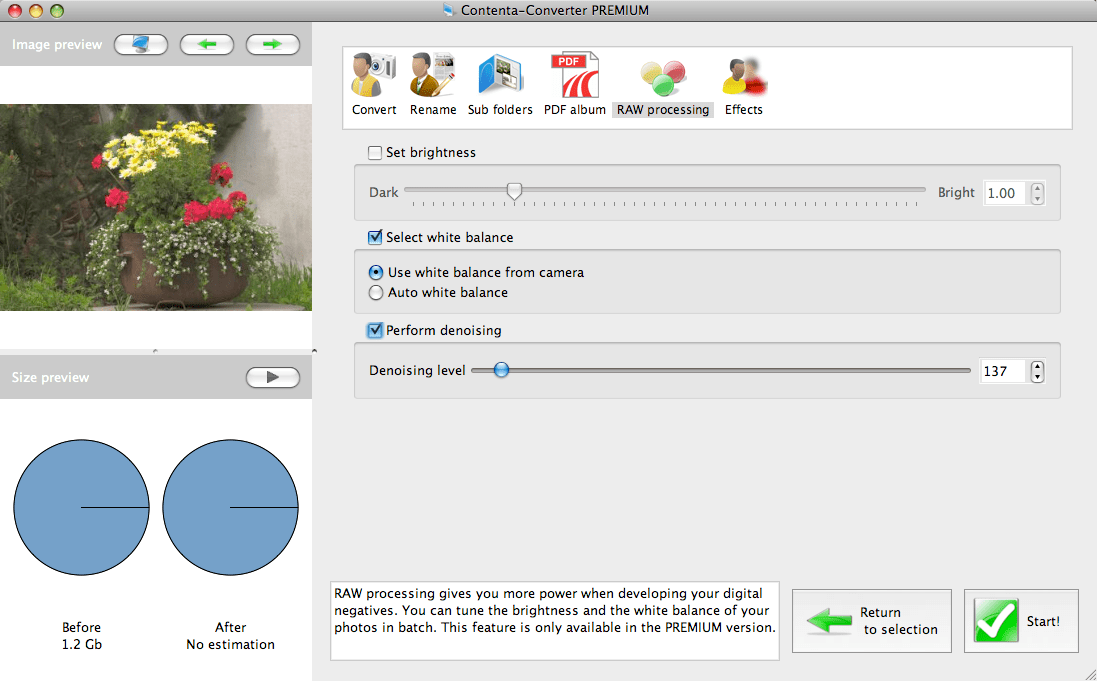This screenshot has width=1097, height=681.
Task: Click the monitor preview button
Action: [x=141, y=44]
